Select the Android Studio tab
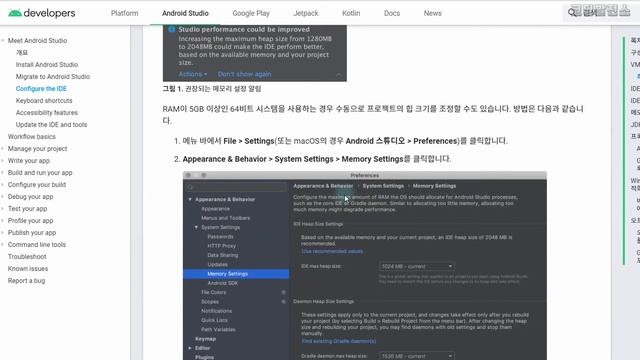Viewport: 640px width, 360px height. coord(185,13)
